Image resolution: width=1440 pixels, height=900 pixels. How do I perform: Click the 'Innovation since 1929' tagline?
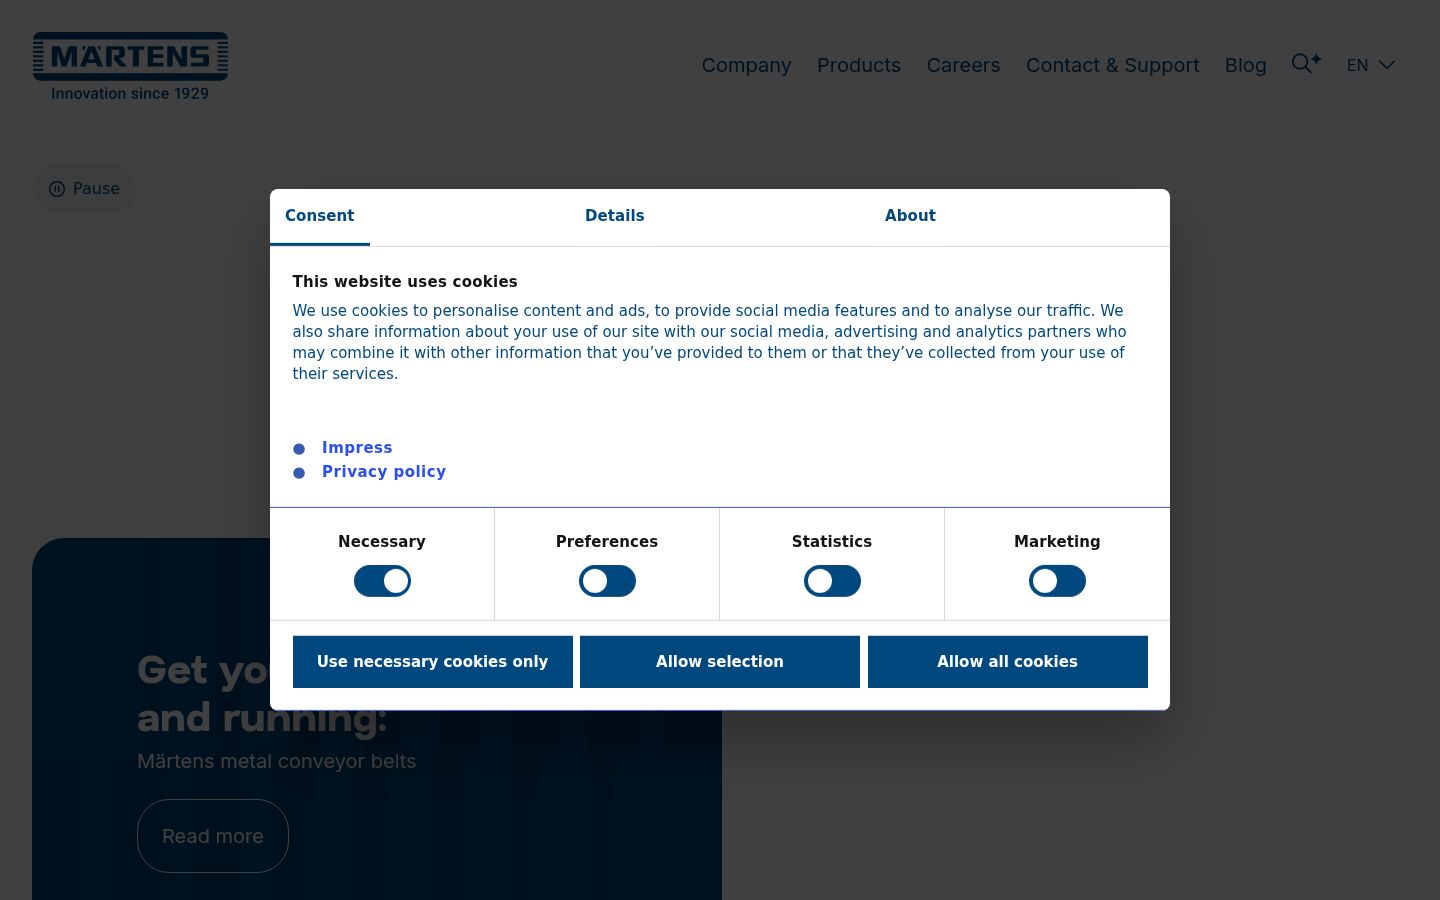pyautogui.click(x=130, y=93)
